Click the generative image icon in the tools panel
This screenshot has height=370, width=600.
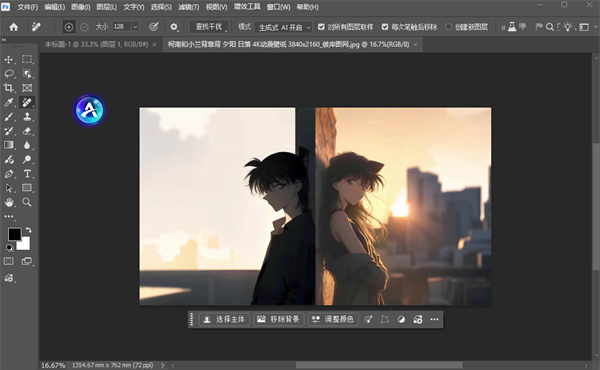coord(8,278)
